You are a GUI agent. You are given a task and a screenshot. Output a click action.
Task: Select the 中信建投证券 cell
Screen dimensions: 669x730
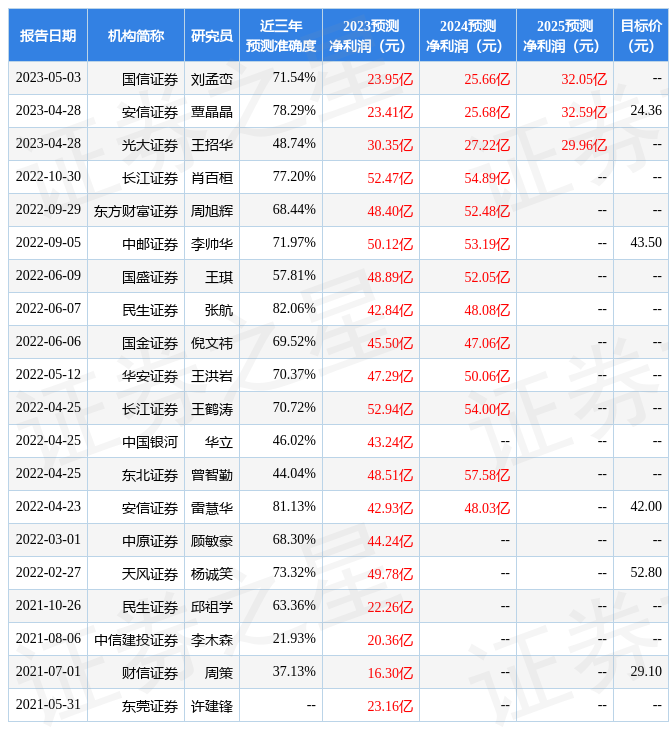[136, 640]
